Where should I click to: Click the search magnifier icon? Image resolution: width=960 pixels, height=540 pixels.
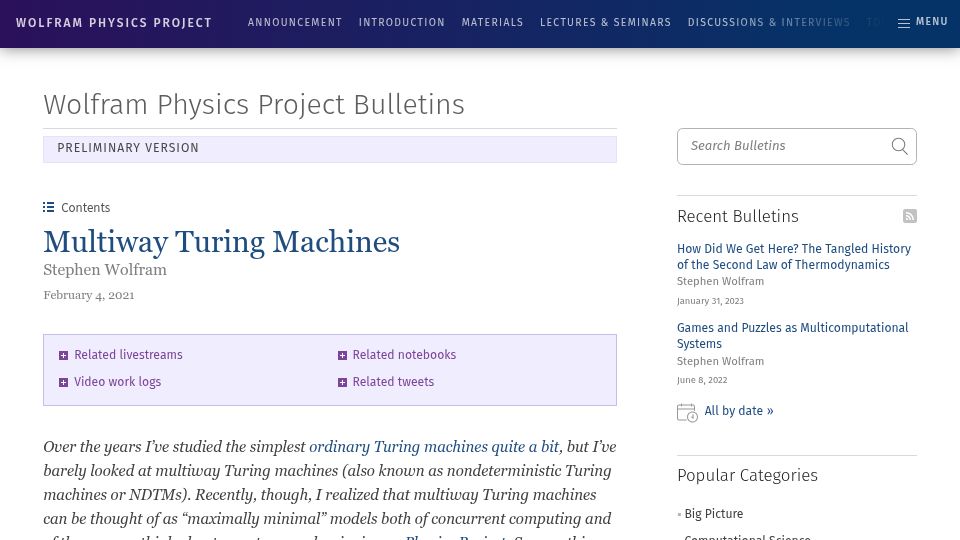[899, 146]
